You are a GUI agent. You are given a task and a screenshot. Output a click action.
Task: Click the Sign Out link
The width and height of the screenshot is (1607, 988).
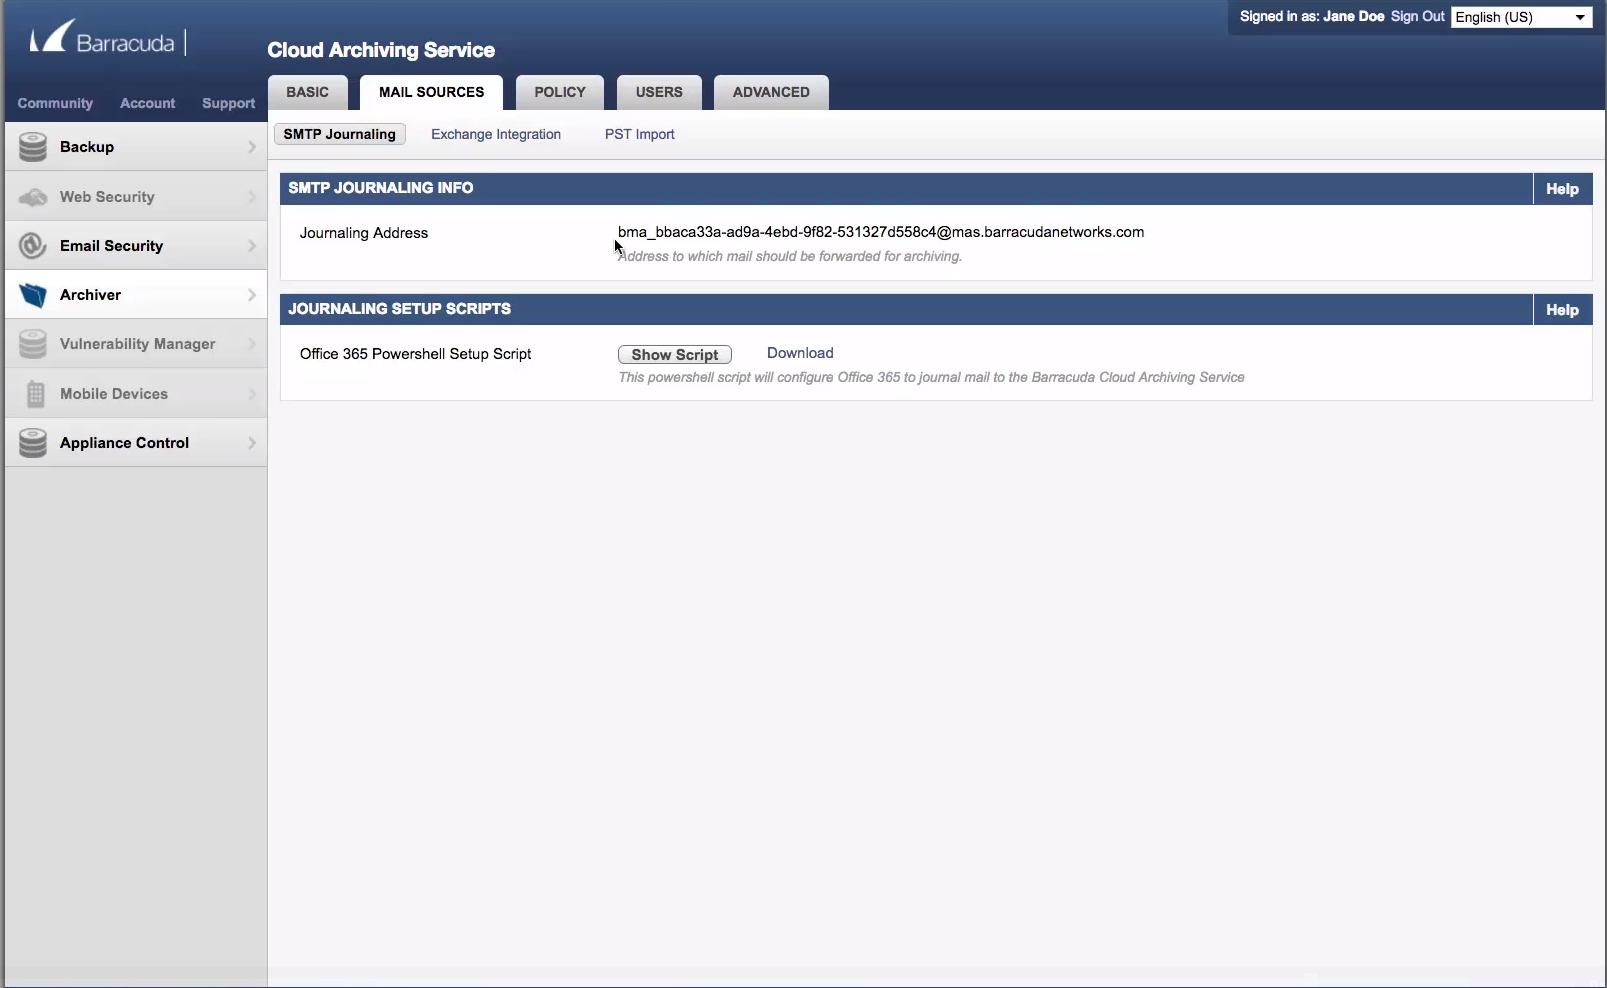1418,17
